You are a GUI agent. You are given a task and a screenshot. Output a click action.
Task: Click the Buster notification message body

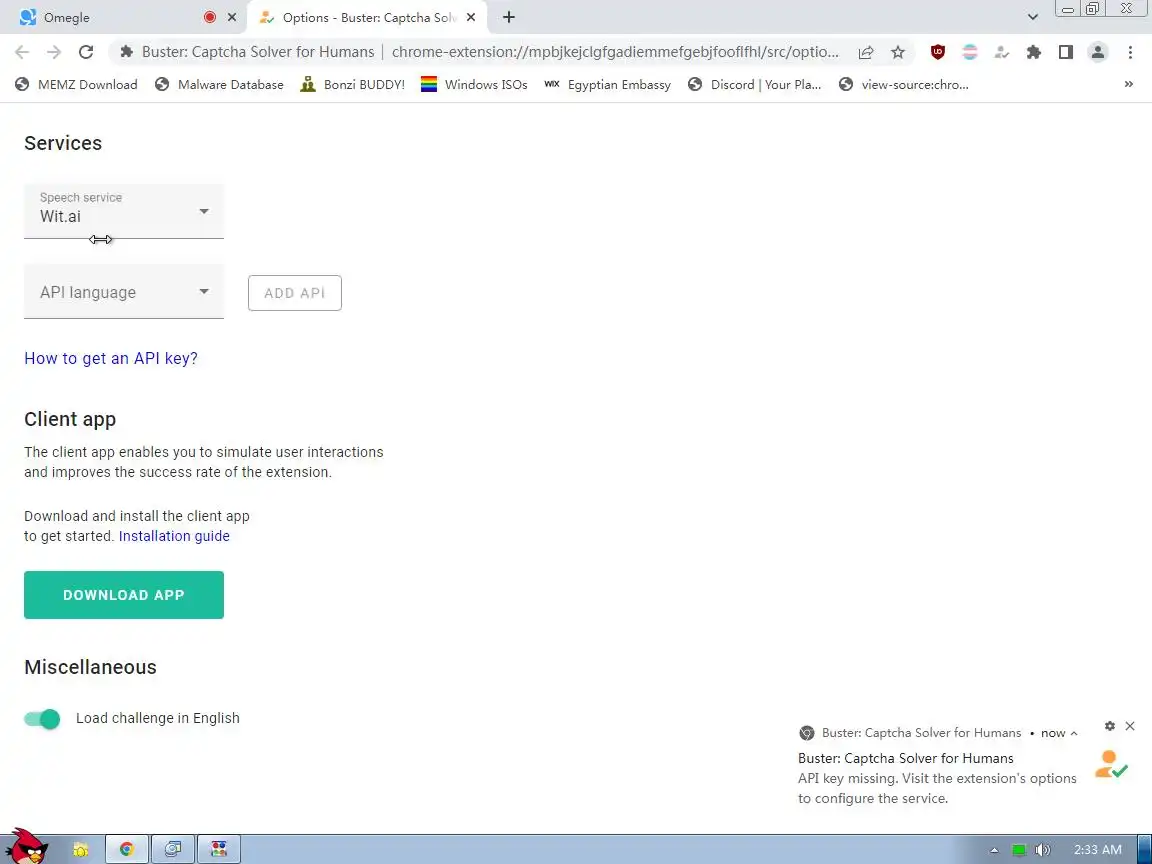click(x=937, y=788)
